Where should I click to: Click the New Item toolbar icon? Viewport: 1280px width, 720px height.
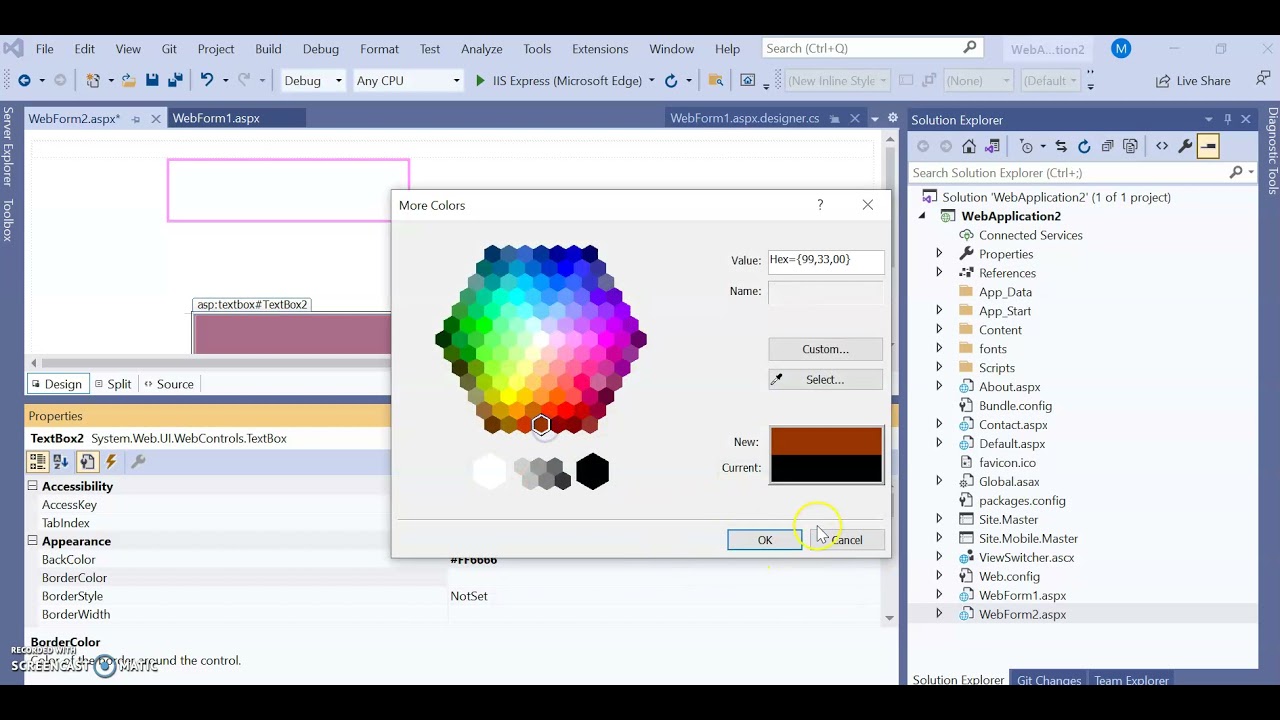[x=93, y=81]
